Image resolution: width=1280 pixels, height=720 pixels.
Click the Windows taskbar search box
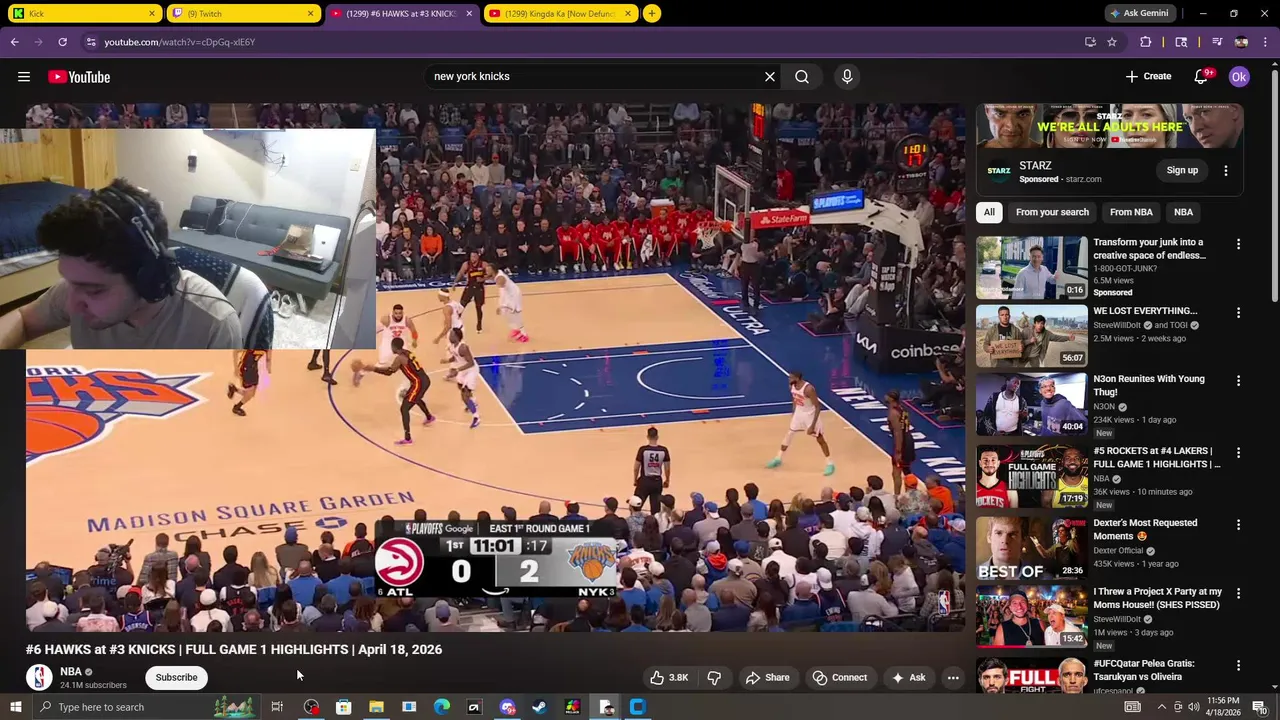pyautogui.click(x=145, y=707)
